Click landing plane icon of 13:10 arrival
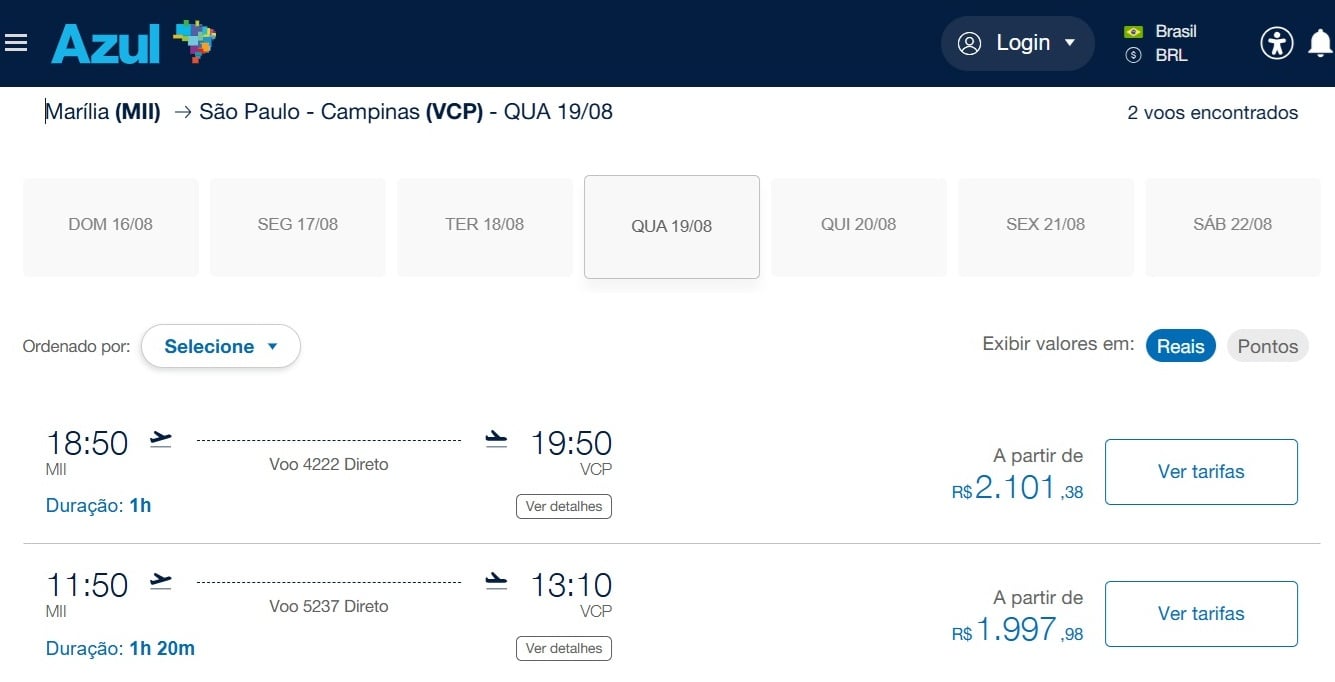The height and width of the screenshot is (682, 1335). [496, 581]
